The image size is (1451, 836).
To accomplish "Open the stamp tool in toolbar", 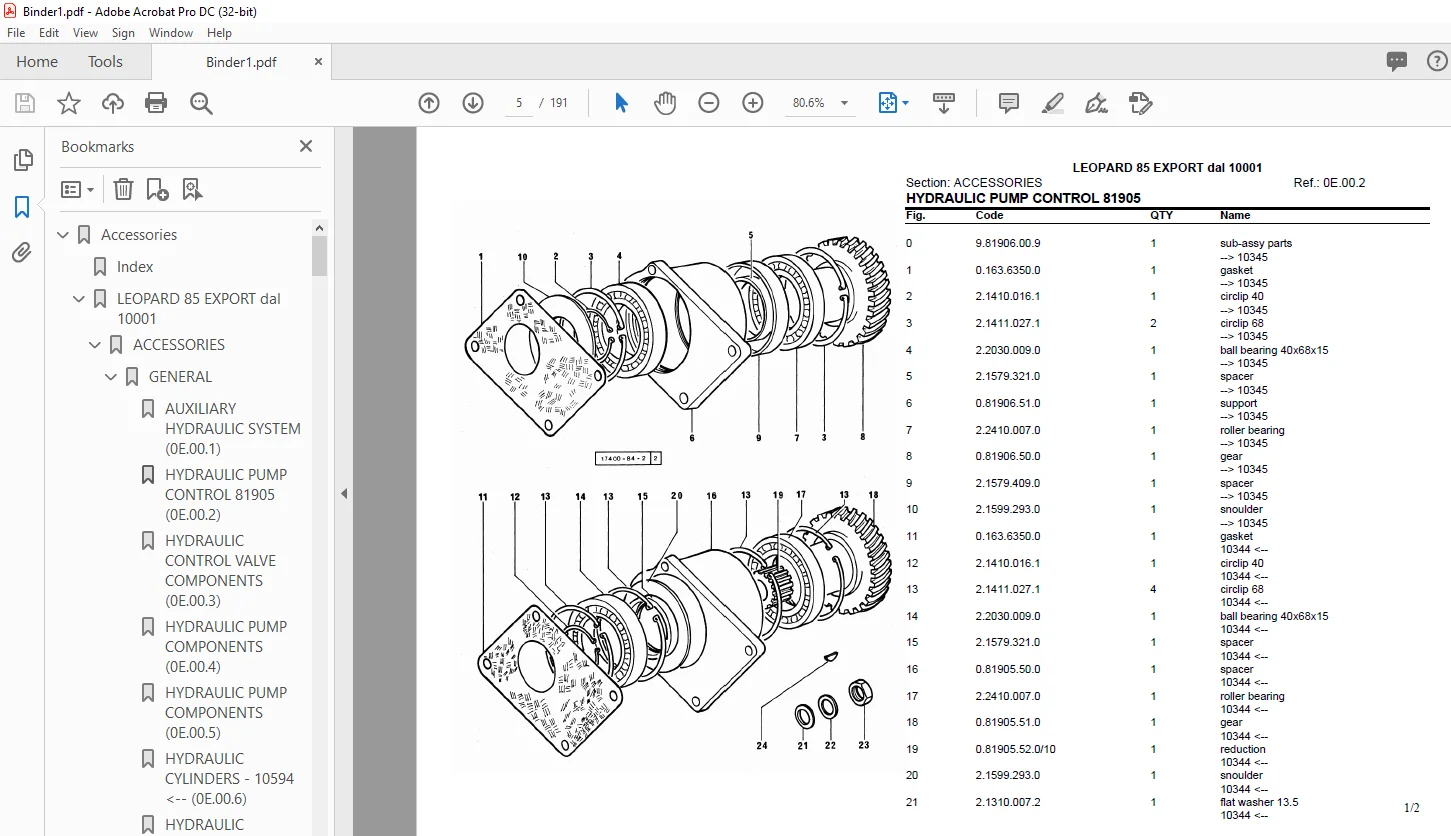I will (x=1140, y=103).
